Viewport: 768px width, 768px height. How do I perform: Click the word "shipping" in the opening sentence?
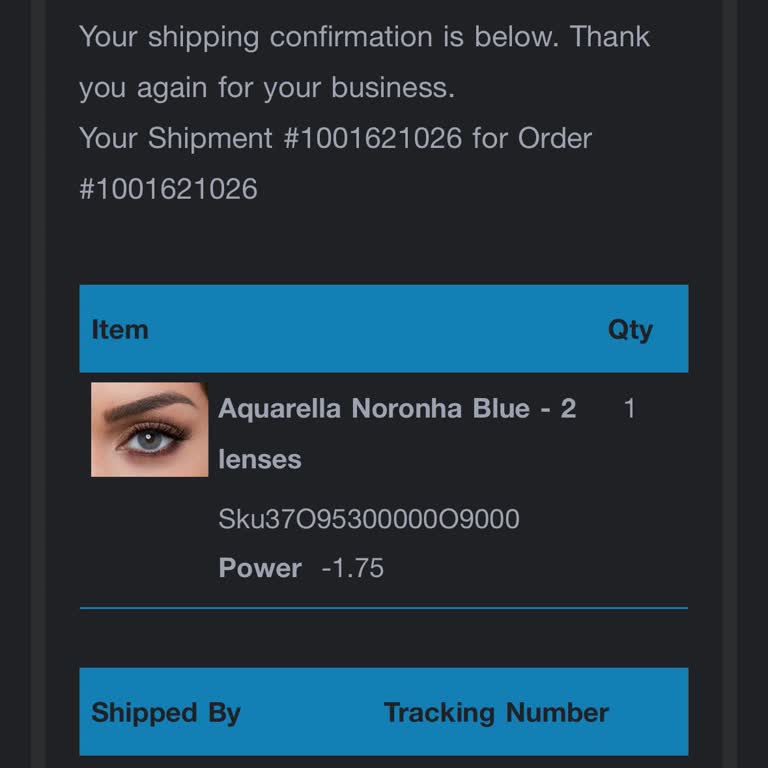point(203,37)
